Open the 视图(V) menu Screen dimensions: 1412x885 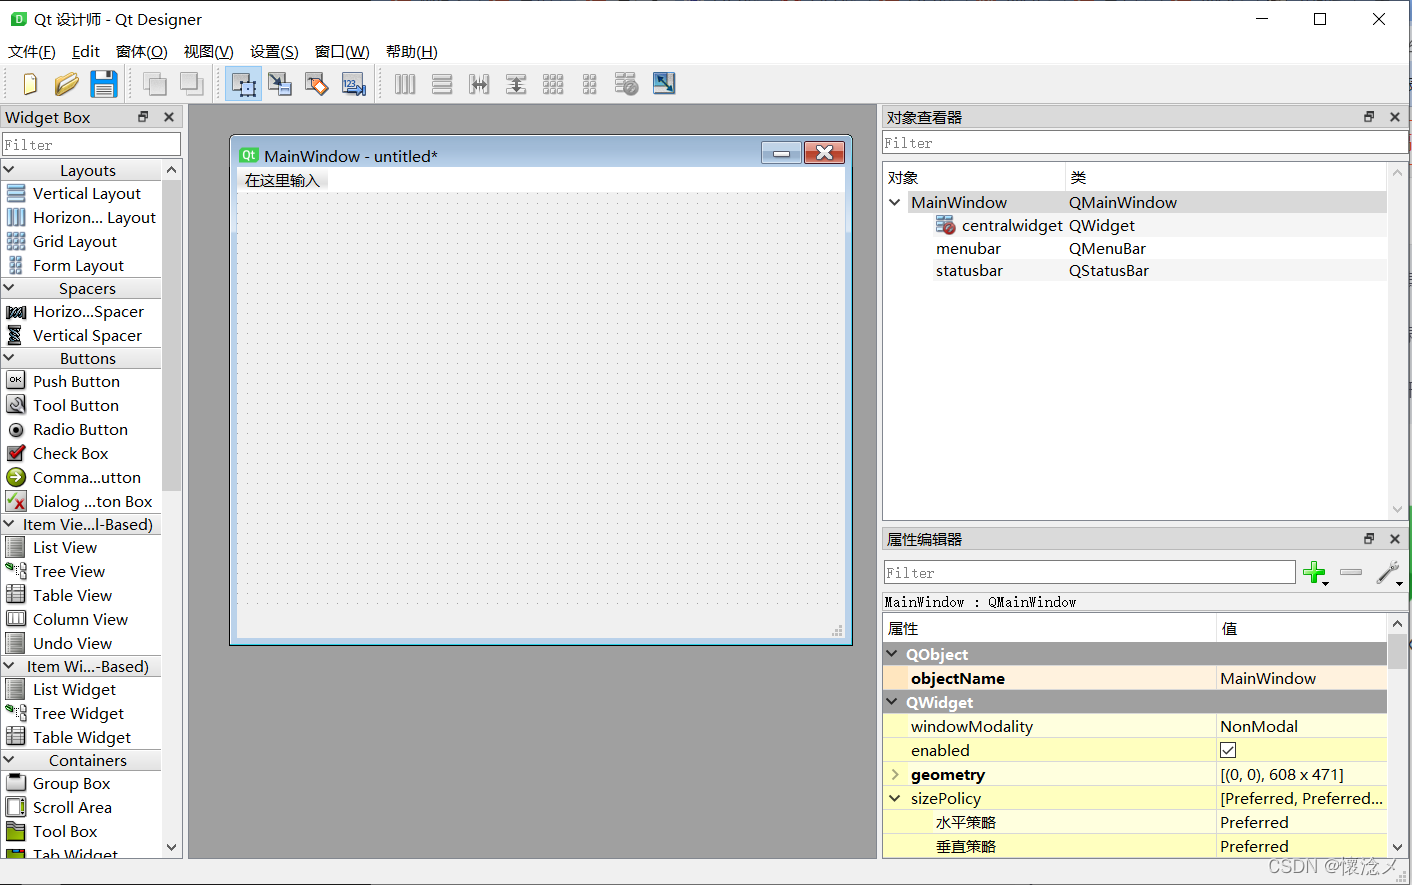209,52
